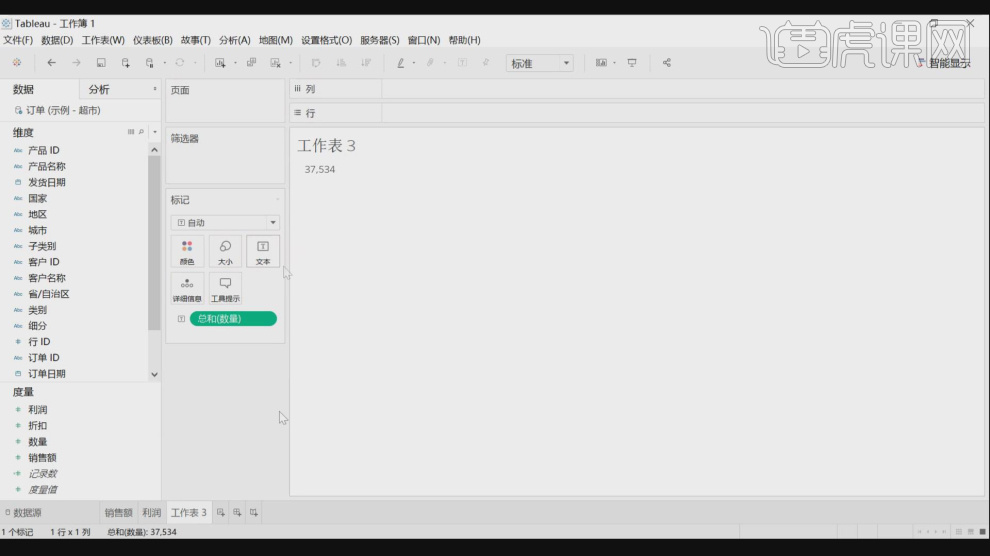Open dropdown arrow next to highlight icon
This screenshot has width=990, height=556.
pyautogui.click(x=414, y=62)
